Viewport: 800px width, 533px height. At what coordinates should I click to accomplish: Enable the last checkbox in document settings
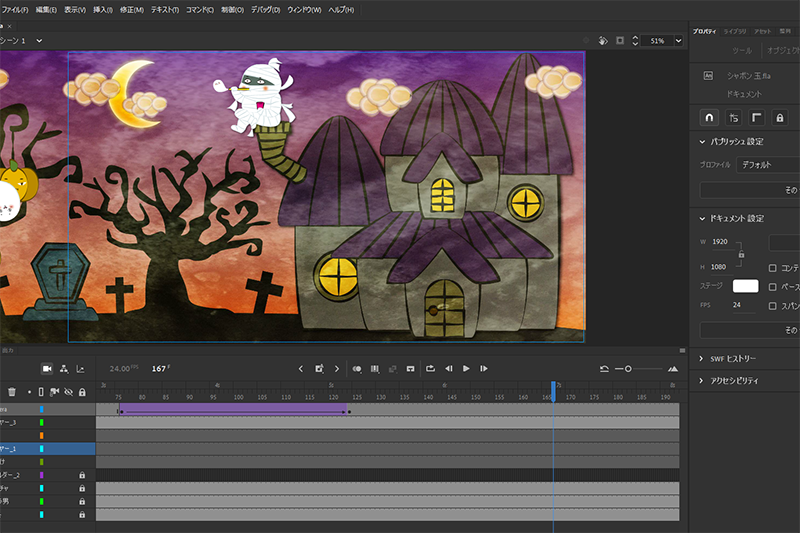point(772,305)
